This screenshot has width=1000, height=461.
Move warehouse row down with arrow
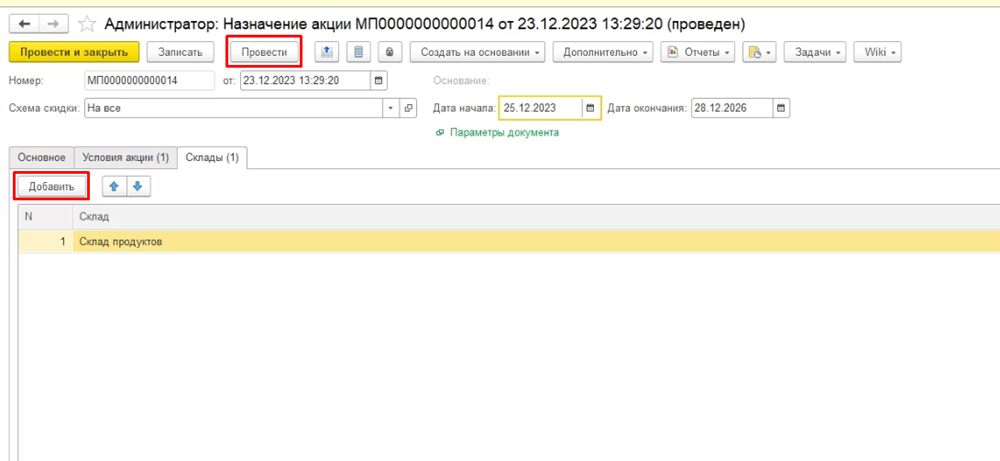pyautogui.click(x=138, y=187)
